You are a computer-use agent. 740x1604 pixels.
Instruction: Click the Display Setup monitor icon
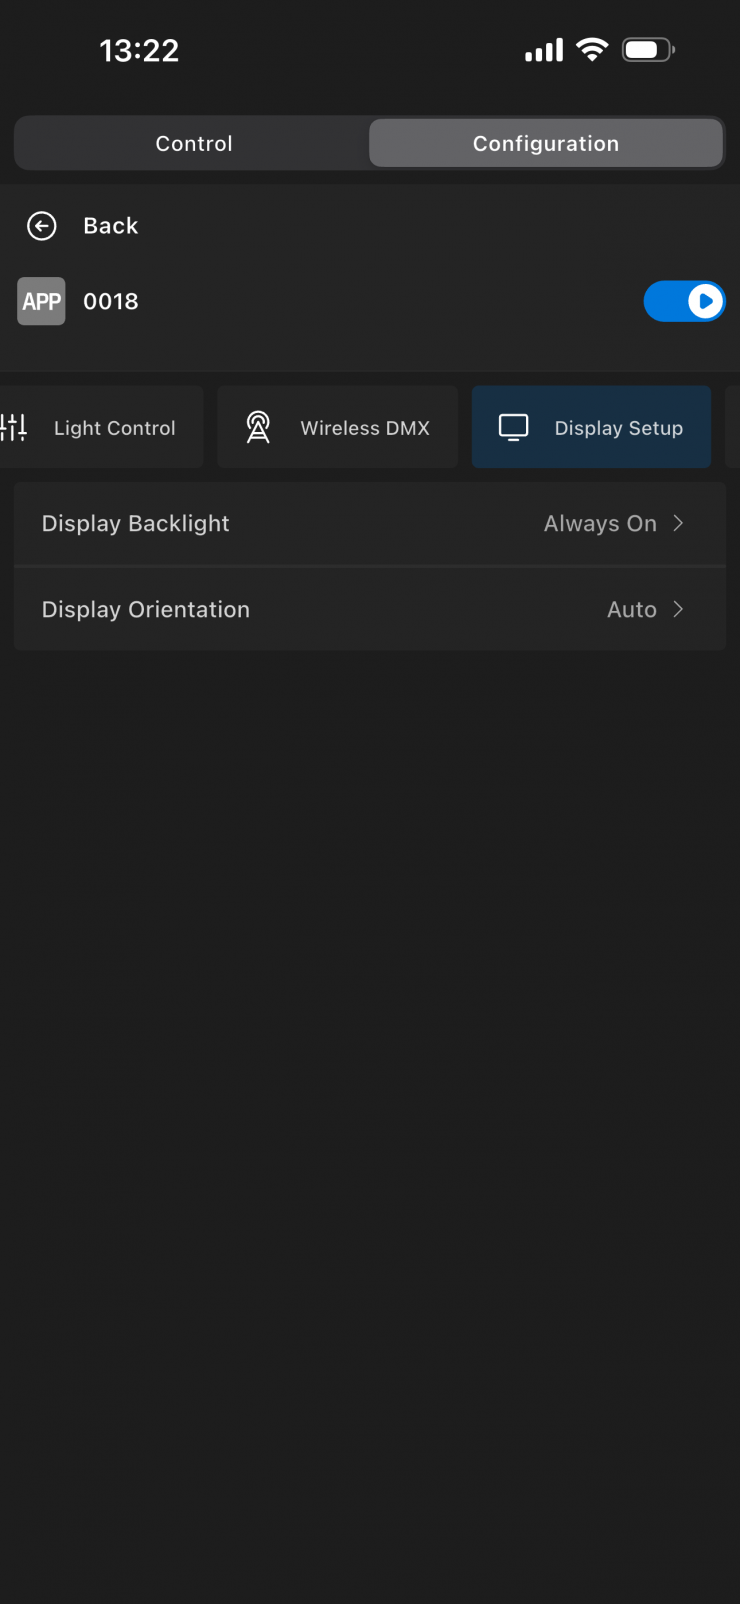[x=513, y=427]
